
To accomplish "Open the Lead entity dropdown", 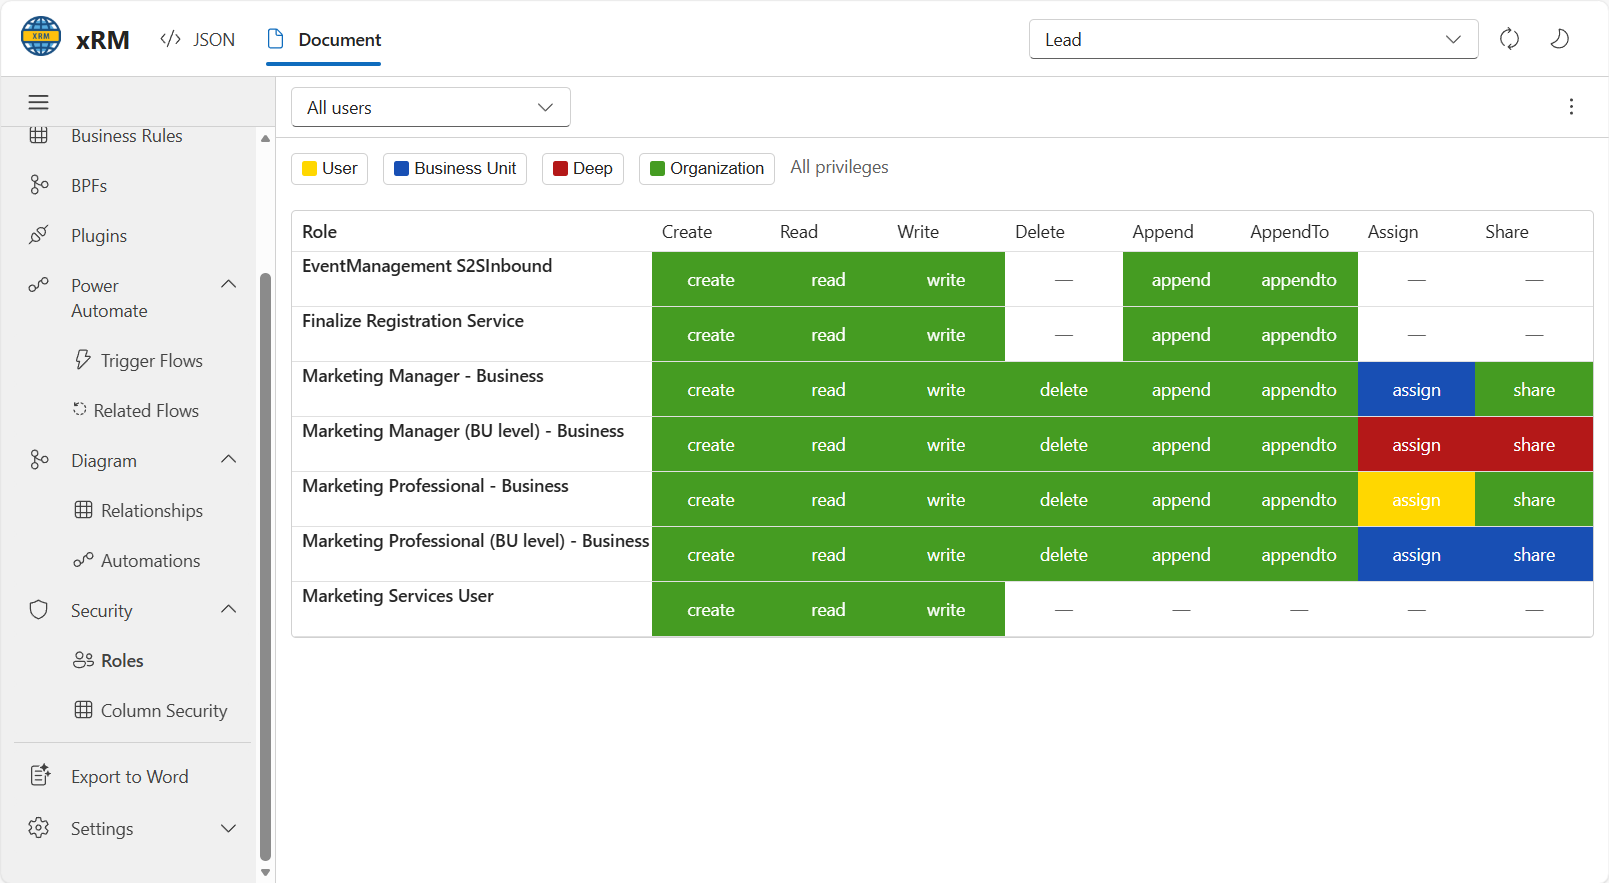I will 1253,39.
